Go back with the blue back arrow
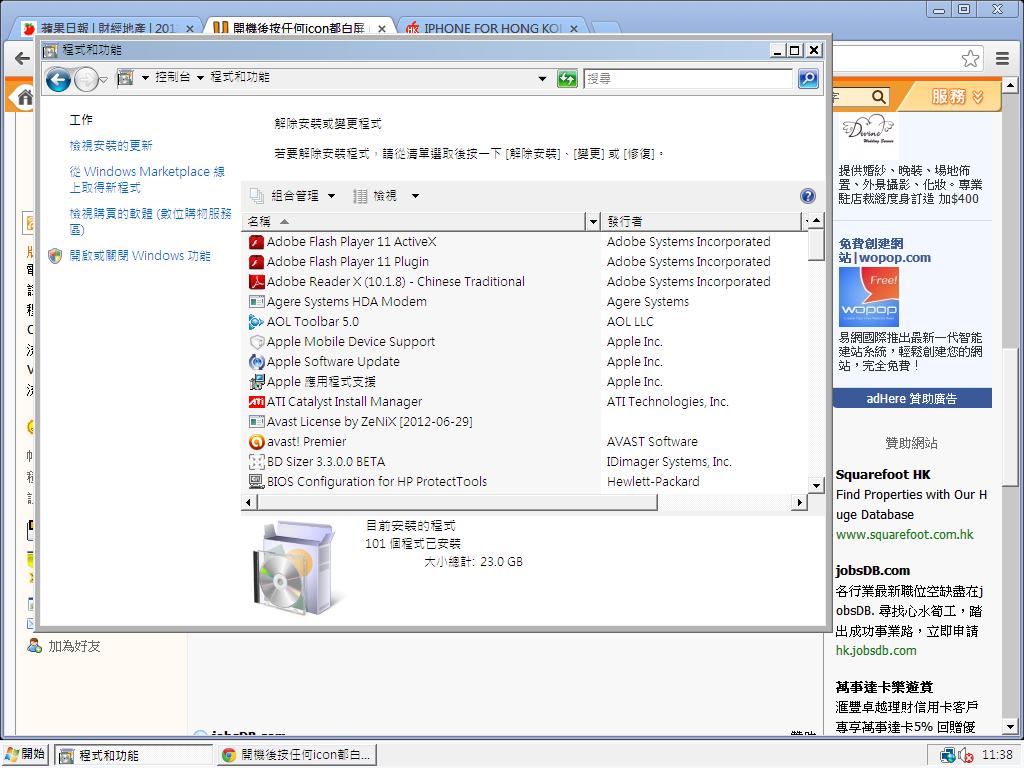Viewport: 1024px width, 768px height. pos(58,80)
